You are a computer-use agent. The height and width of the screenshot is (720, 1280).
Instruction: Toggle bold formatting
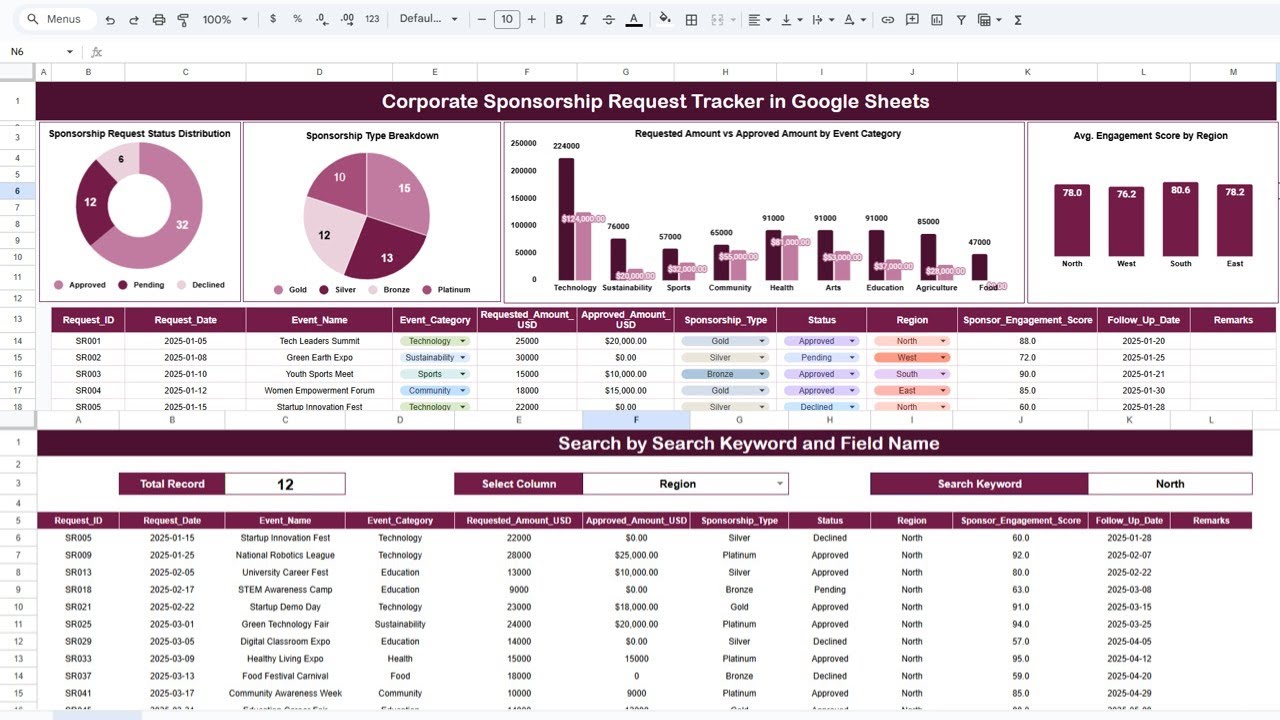559,20
